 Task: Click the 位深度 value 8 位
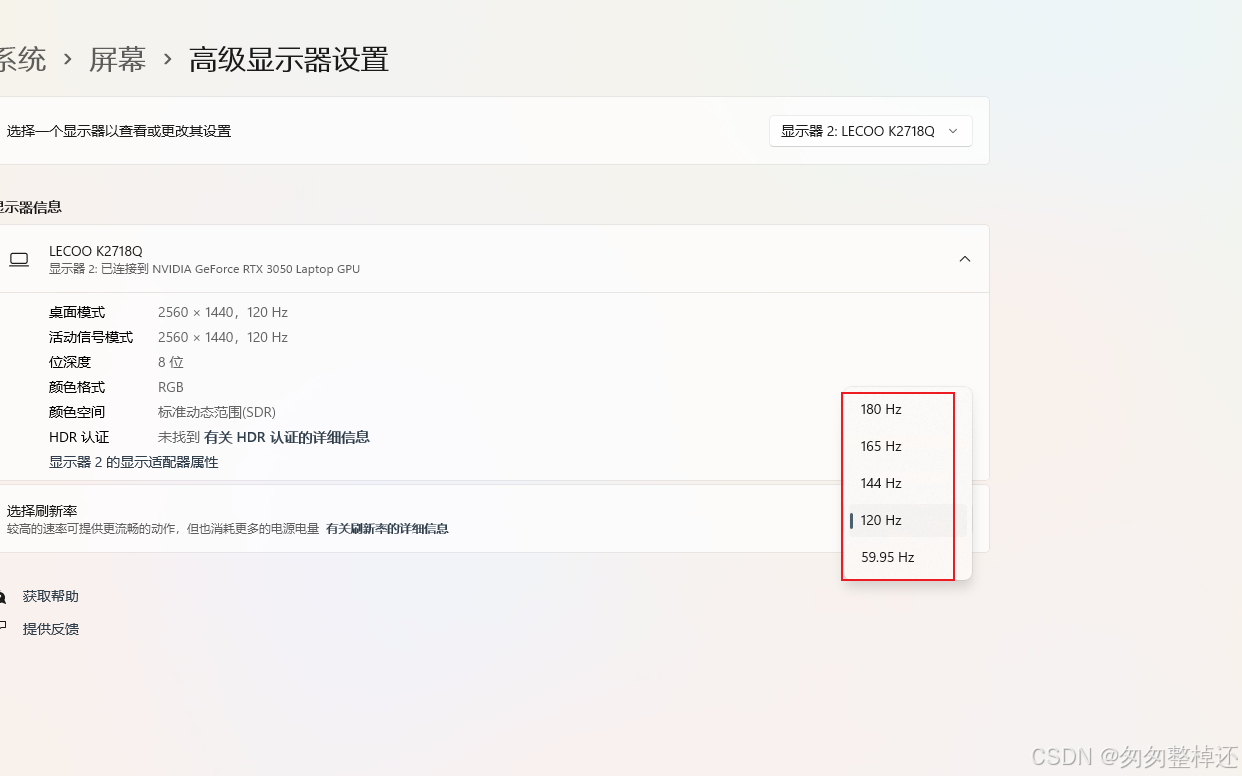click(171, 362)
